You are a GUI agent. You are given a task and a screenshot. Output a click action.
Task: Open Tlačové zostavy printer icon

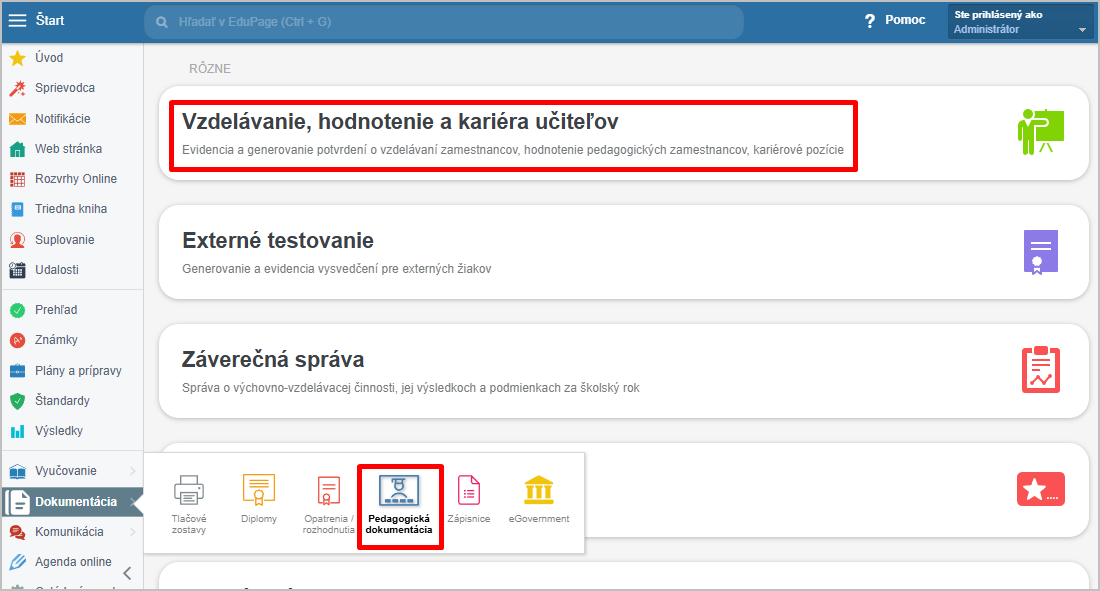(x=189, y=490)
